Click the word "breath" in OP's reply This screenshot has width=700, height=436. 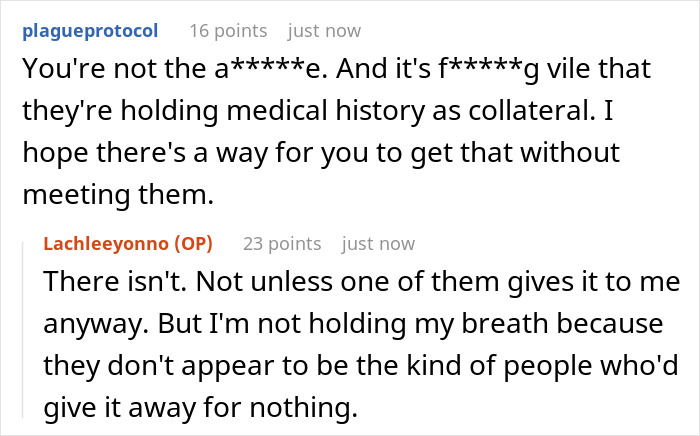tap(504, 323)
